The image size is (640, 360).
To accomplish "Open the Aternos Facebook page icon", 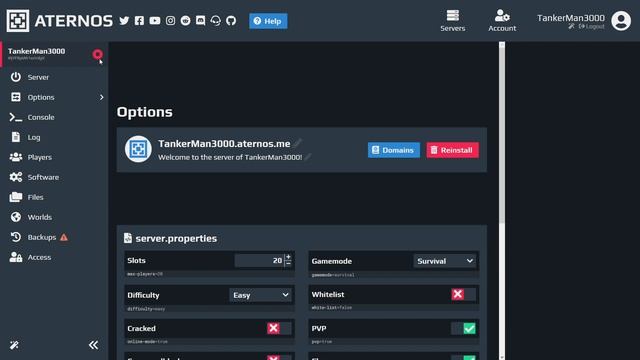I will [139, 20].
